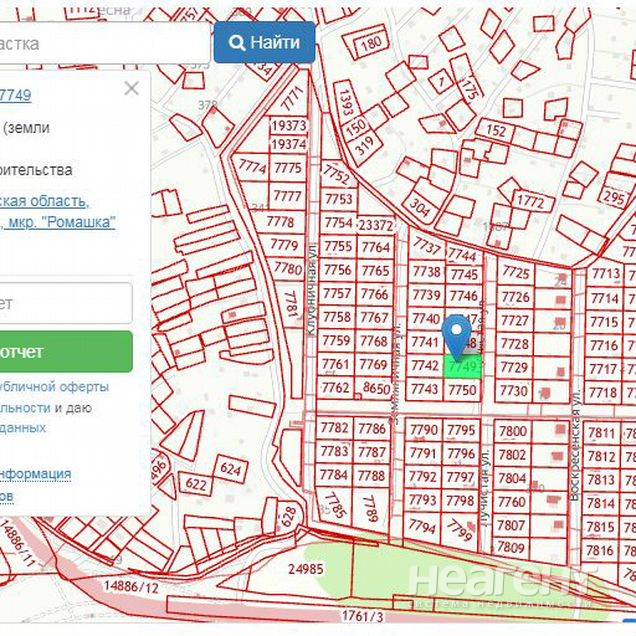Select parcel 19373 on the map
The width and height of the screenshot is (636, 636).
(x=288, y=126)
